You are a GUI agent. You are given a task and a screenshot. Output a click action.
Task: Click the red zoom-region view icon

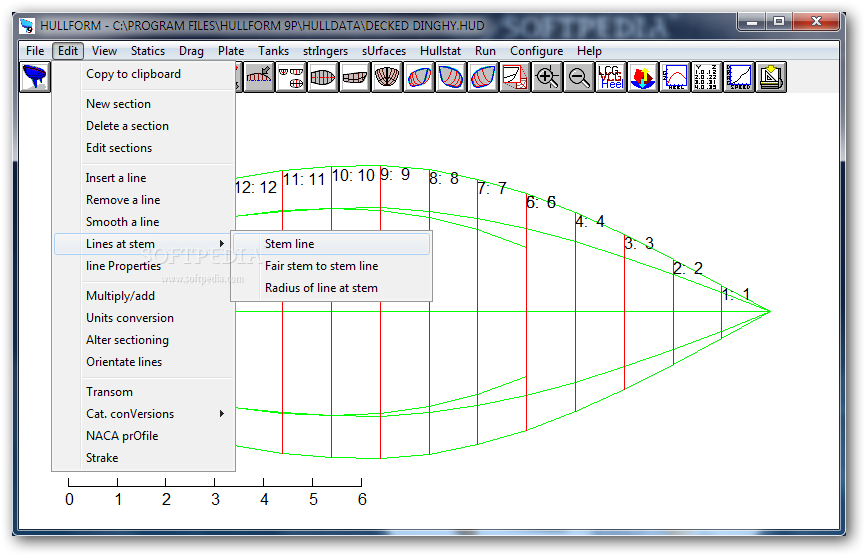pyautogui.click(x=515, y=77)
